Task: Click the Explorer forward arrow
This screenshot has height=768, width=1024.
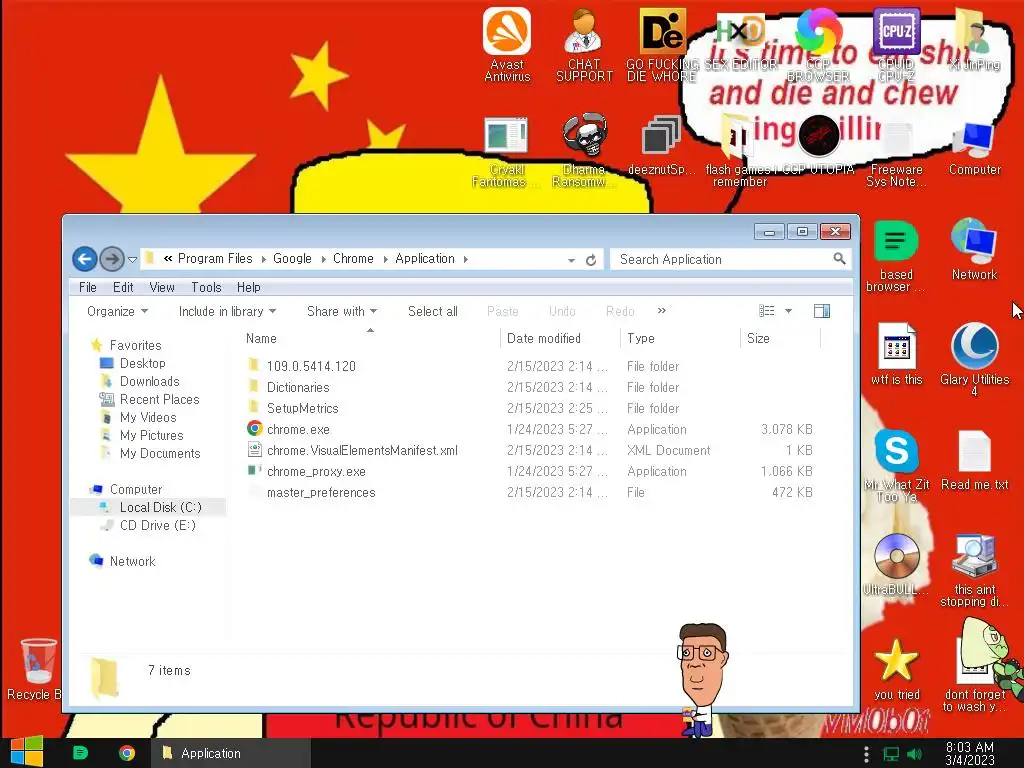Action: 112,259
